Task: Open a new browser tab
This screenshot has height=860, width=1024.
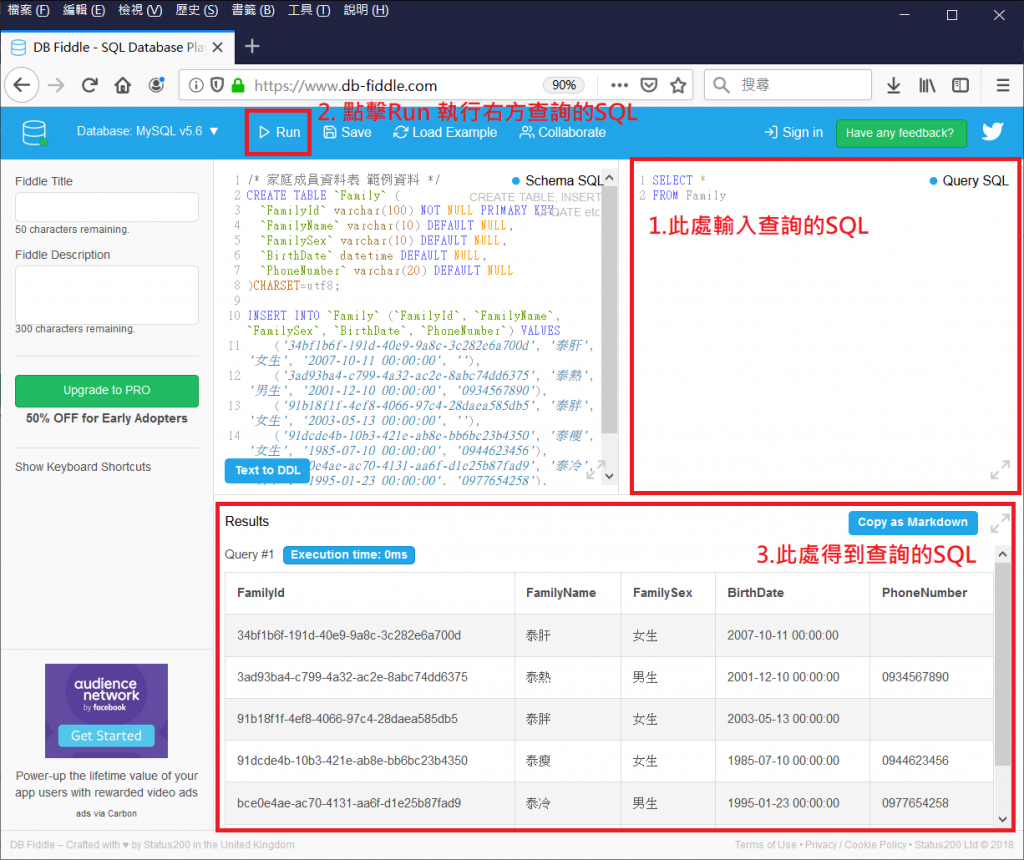Action: (x=252, y=46)
